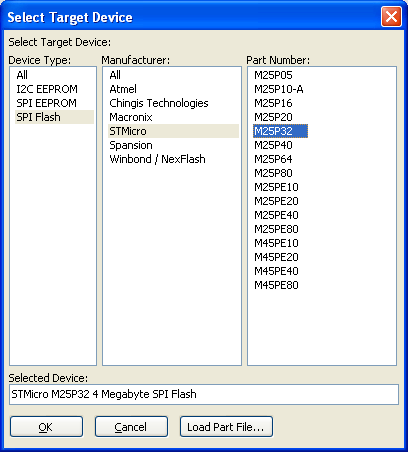Choose part number M25PE40

click(x=276, y=215)
